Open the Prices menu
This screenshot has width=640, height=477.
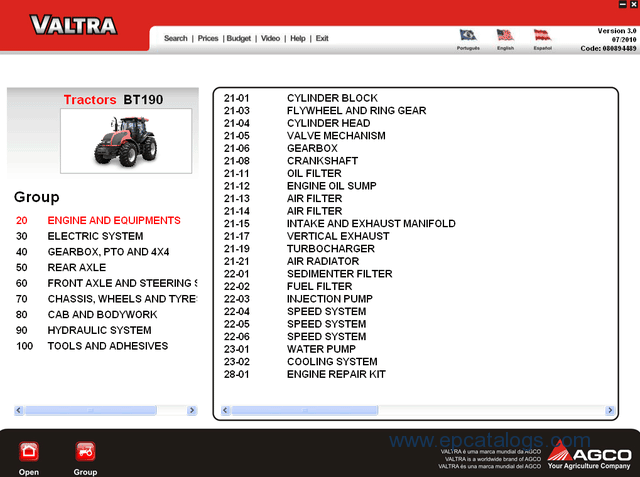click(x=208, y=38)
